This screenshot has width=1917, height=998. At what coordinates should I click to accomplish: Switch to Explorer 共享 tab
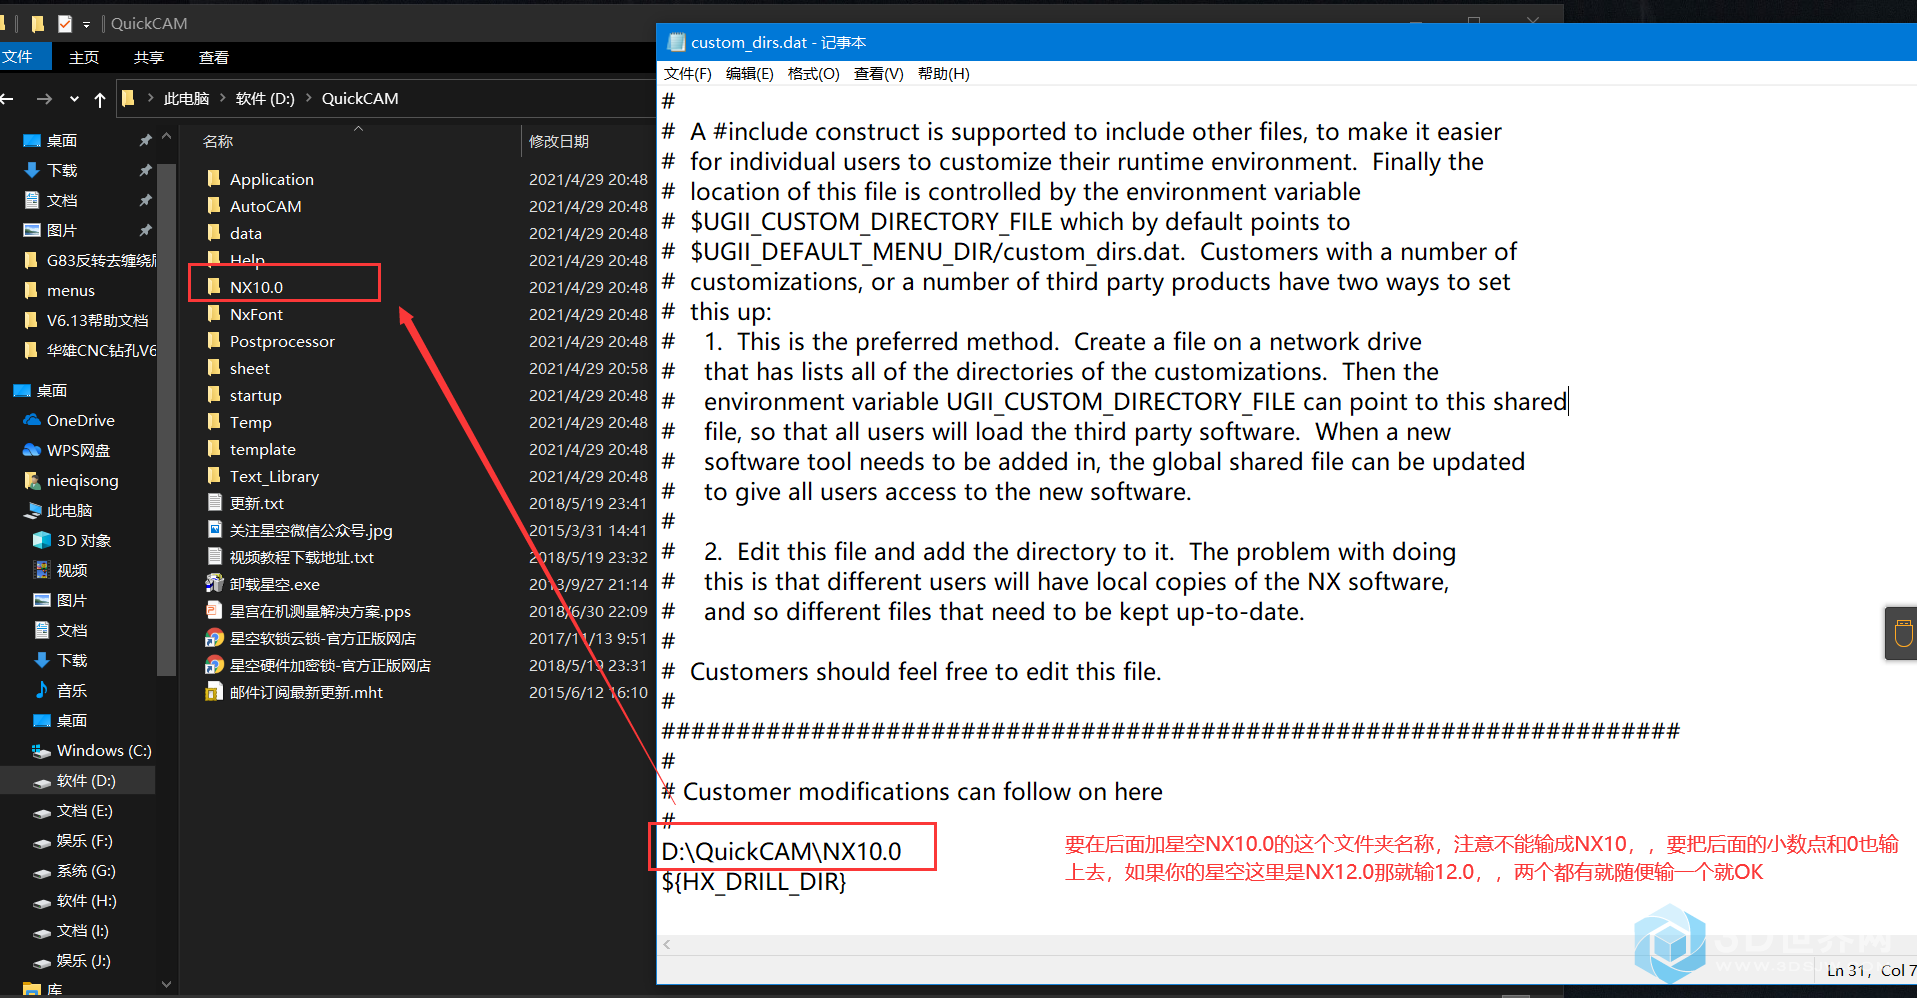[148, 57]
